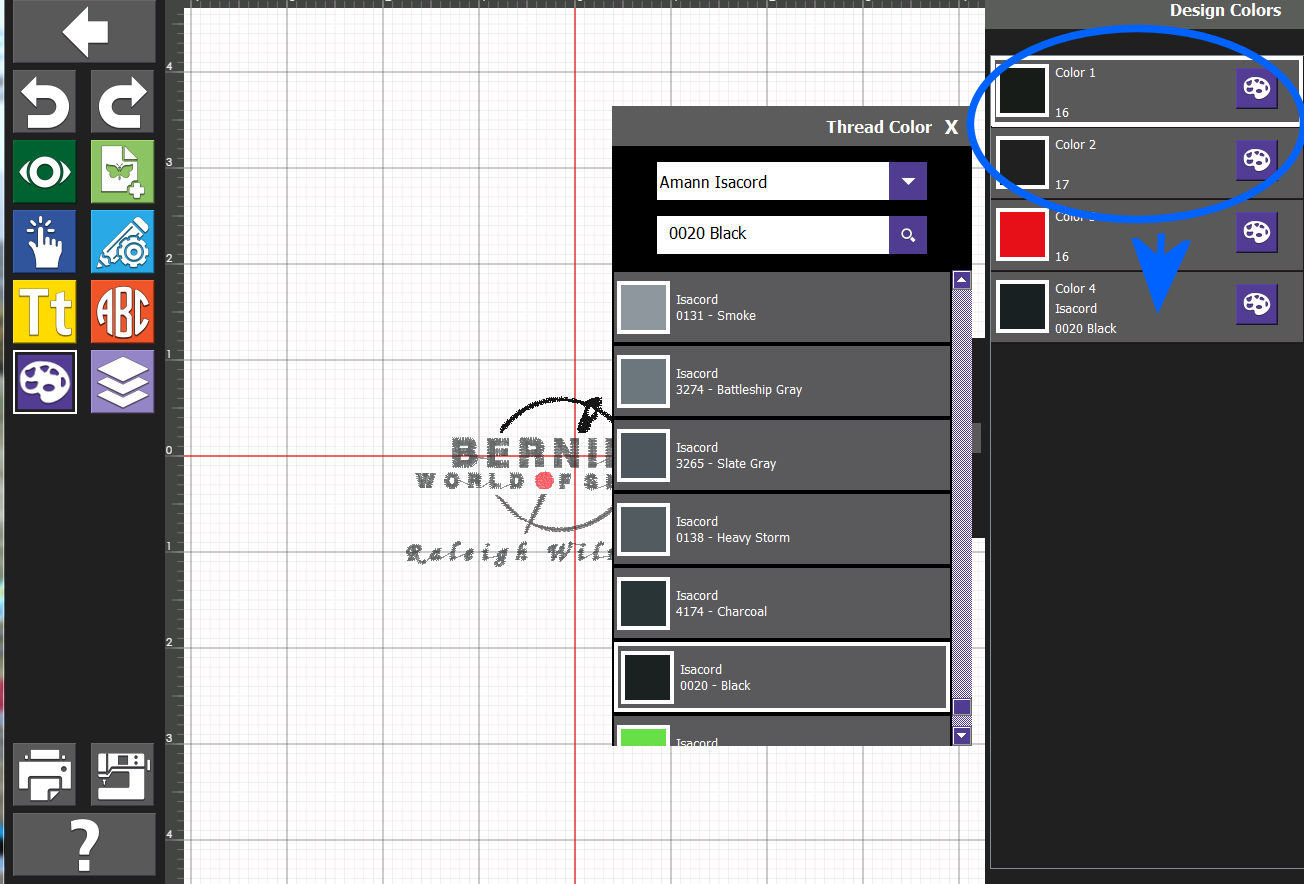Click the thread list scrollbar thumb
Screen dimensions: 1304x884
[x=962, y=707]
